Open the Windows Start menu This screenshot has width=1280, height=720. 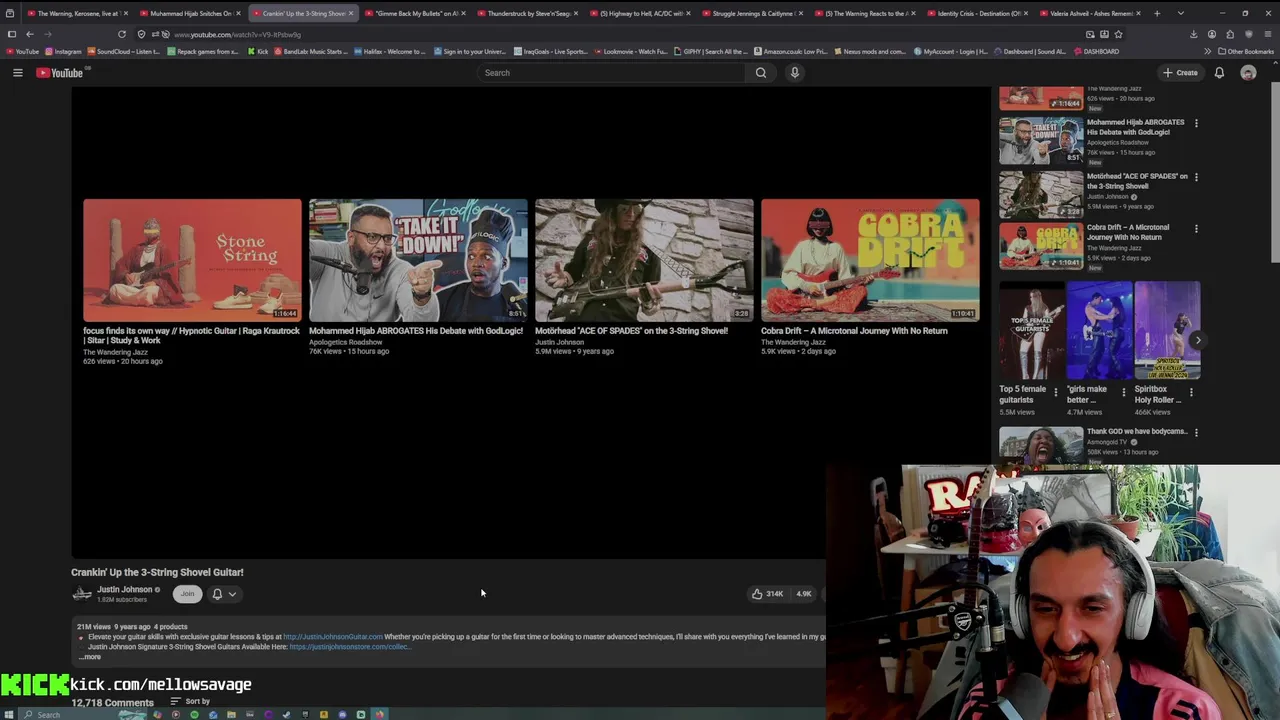click(11, 714)
